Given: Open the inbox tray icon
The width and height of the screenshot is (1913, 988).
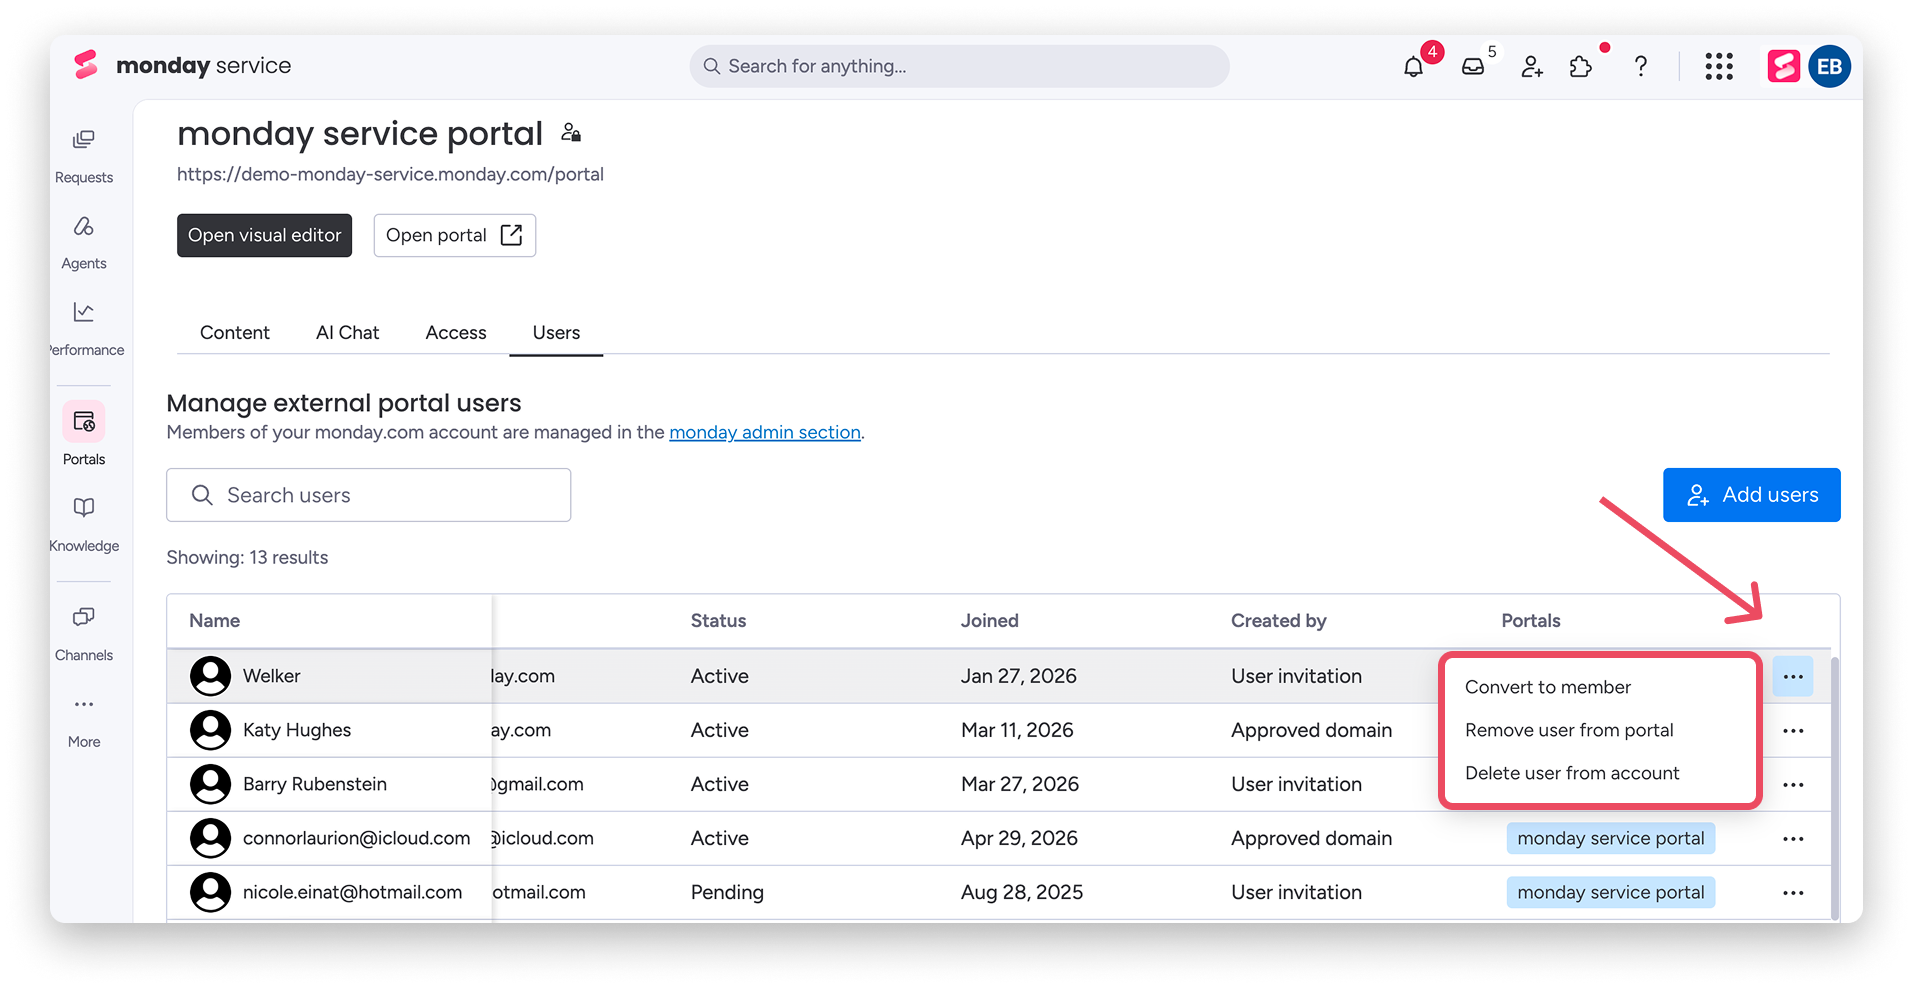Looking at the screenshot, I should 1473,67.
